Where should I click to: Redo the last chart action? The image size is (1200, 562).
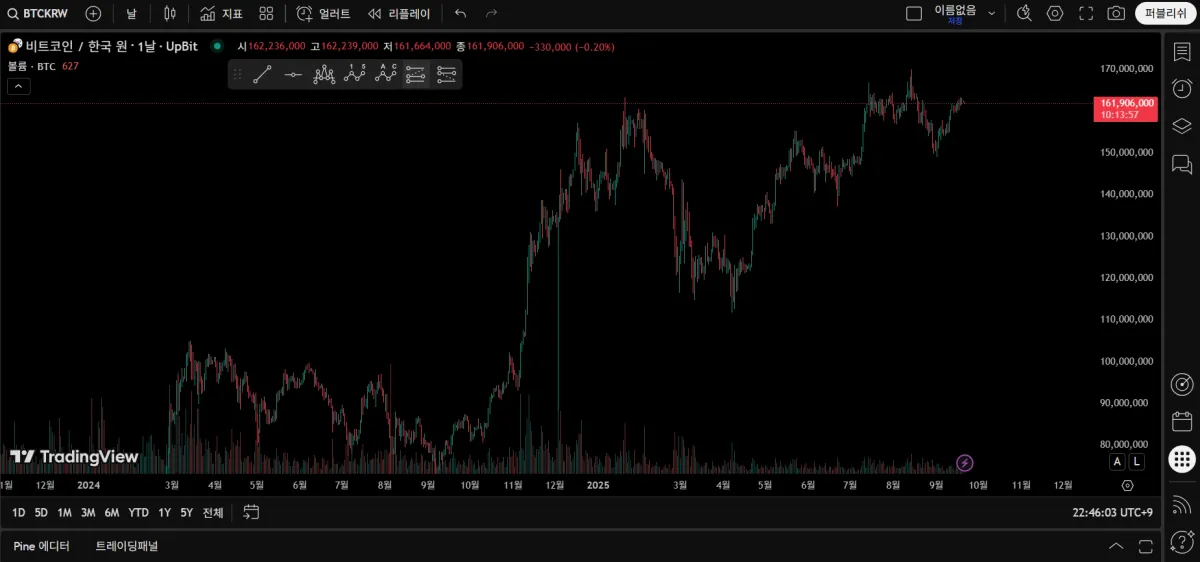[x=491, y=14]
